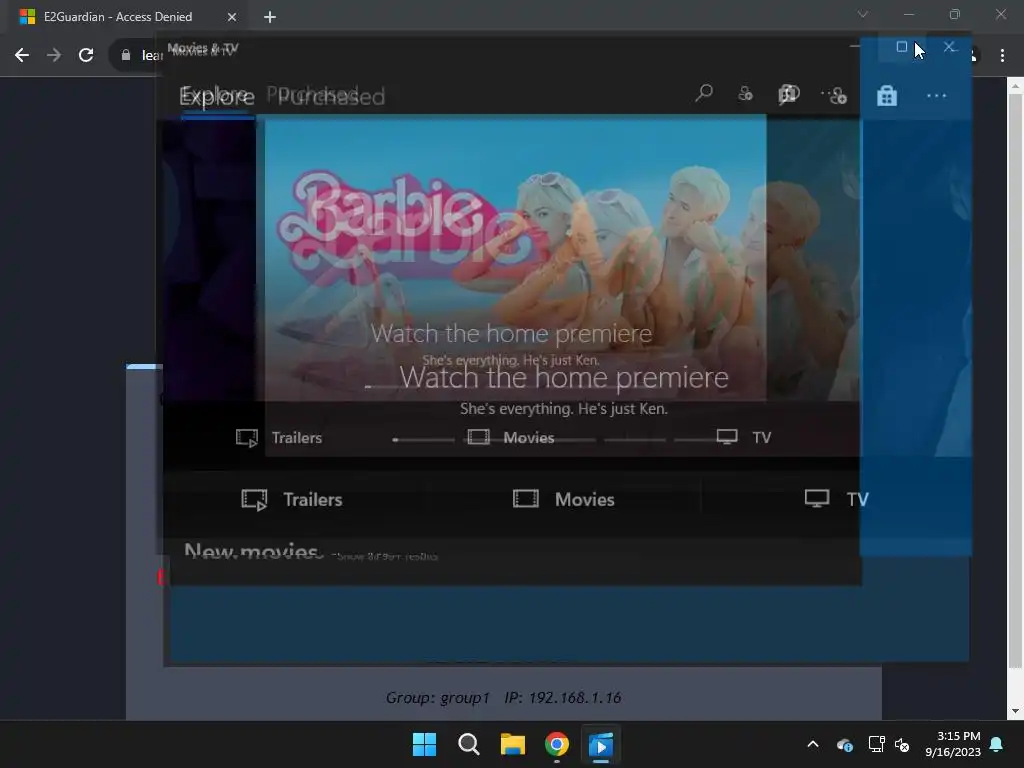The image size is (1024, 768).
Task: Reload the Chrome page
Action: (x=86, y=55)
